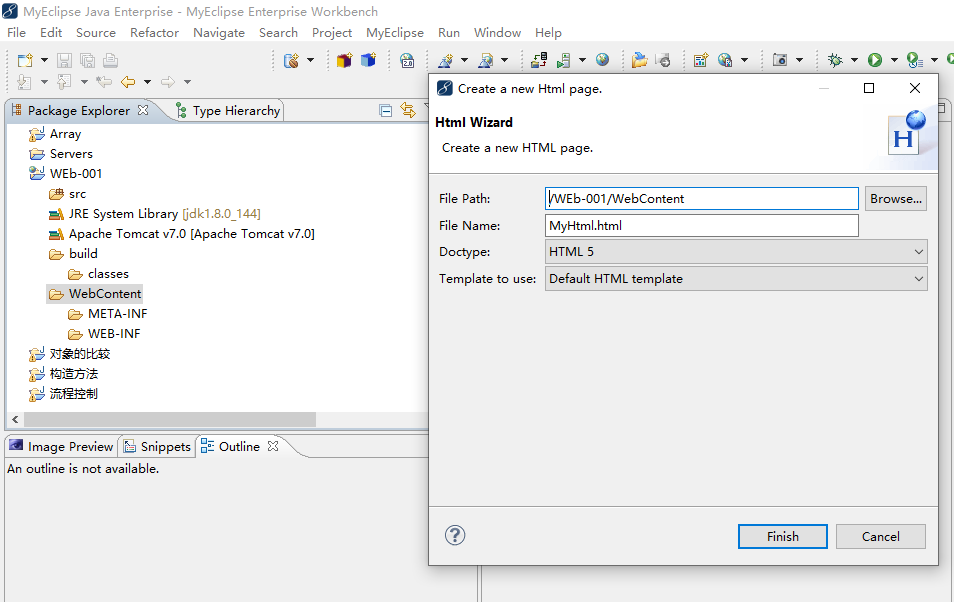This screenshot has width=954, height=602.
Task: Switch to the Snippets tab
Action: [158, 447]
